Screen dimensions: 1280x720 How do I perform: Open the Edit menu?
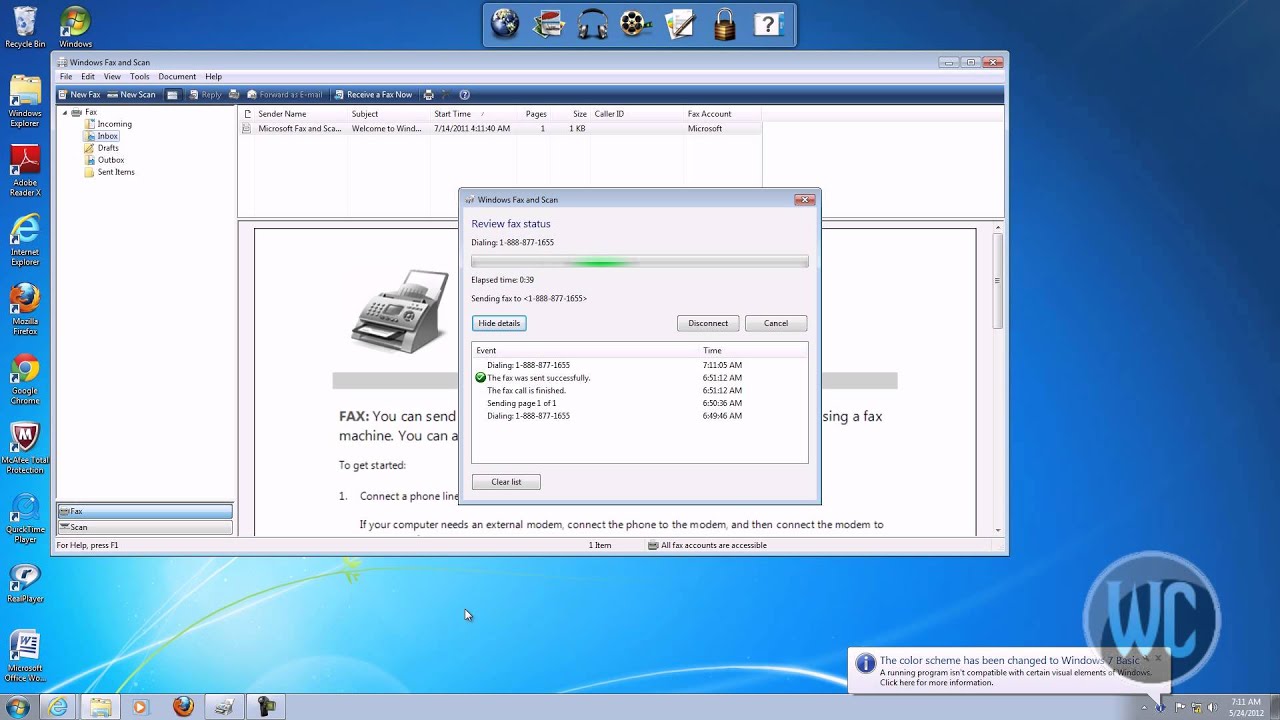coord(88,77)
